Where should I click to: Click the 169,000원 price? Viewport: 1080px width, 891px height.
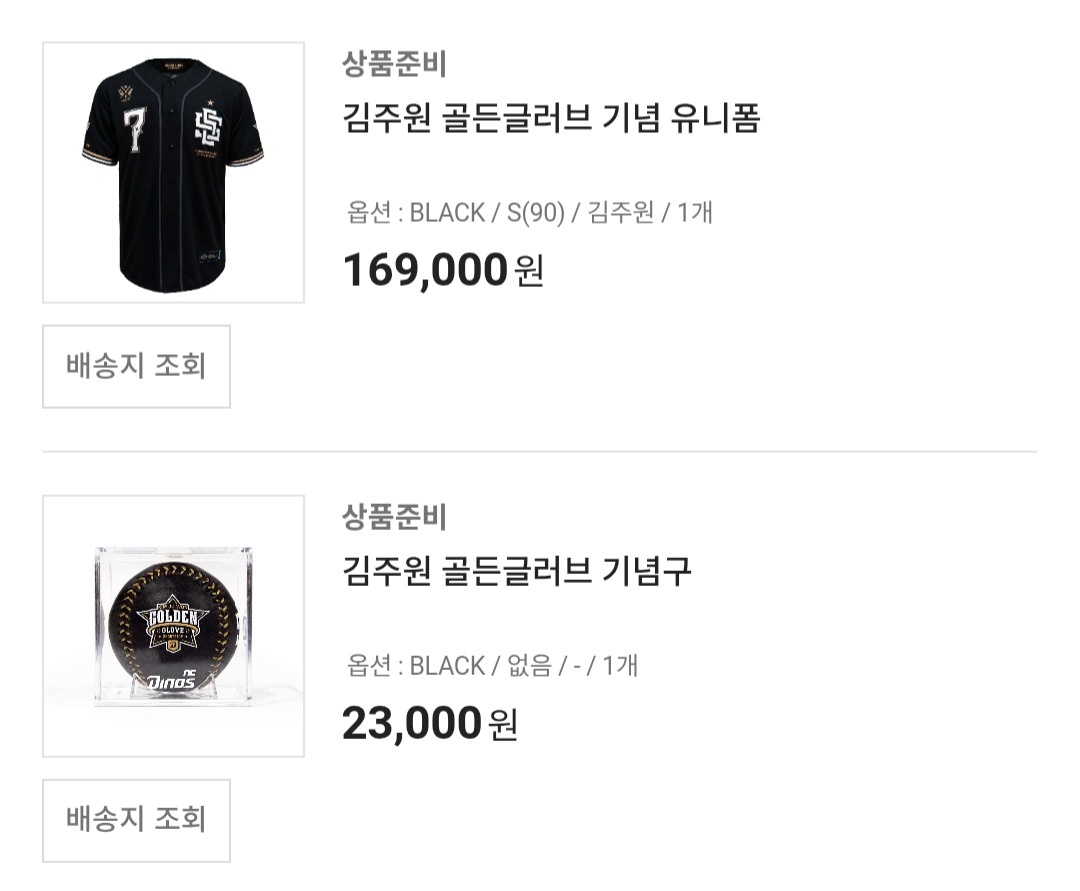(442, 270)
